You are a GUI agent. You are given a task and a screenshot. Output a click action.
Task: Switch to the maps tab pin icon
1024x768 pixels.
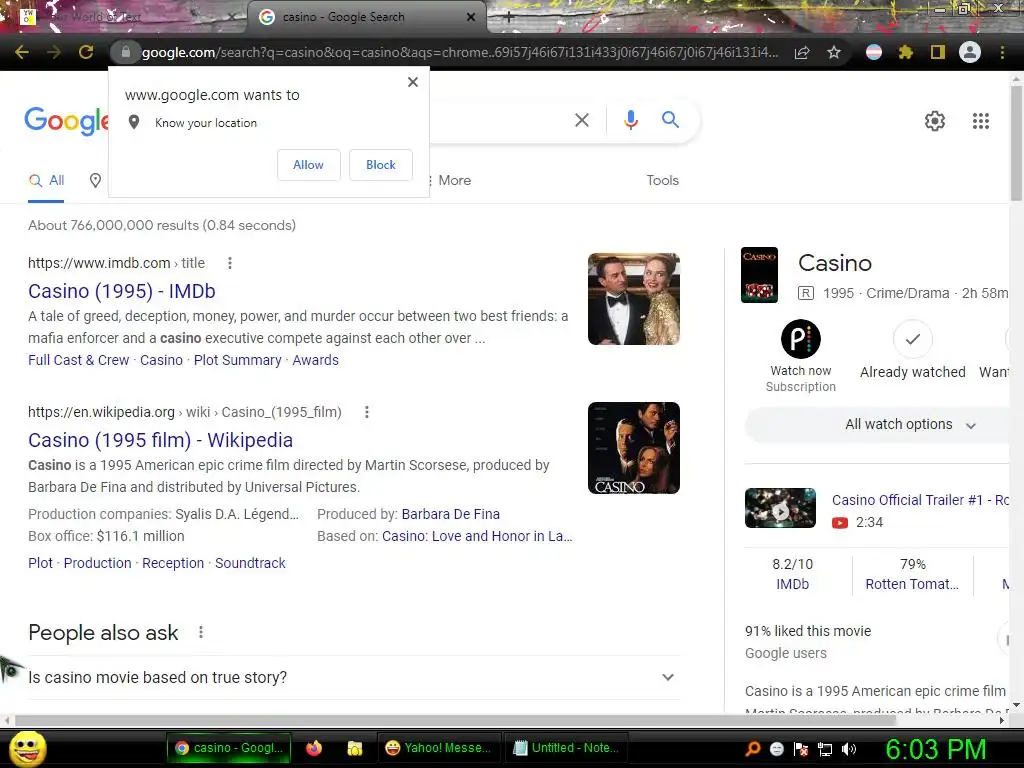click(95, 181)
